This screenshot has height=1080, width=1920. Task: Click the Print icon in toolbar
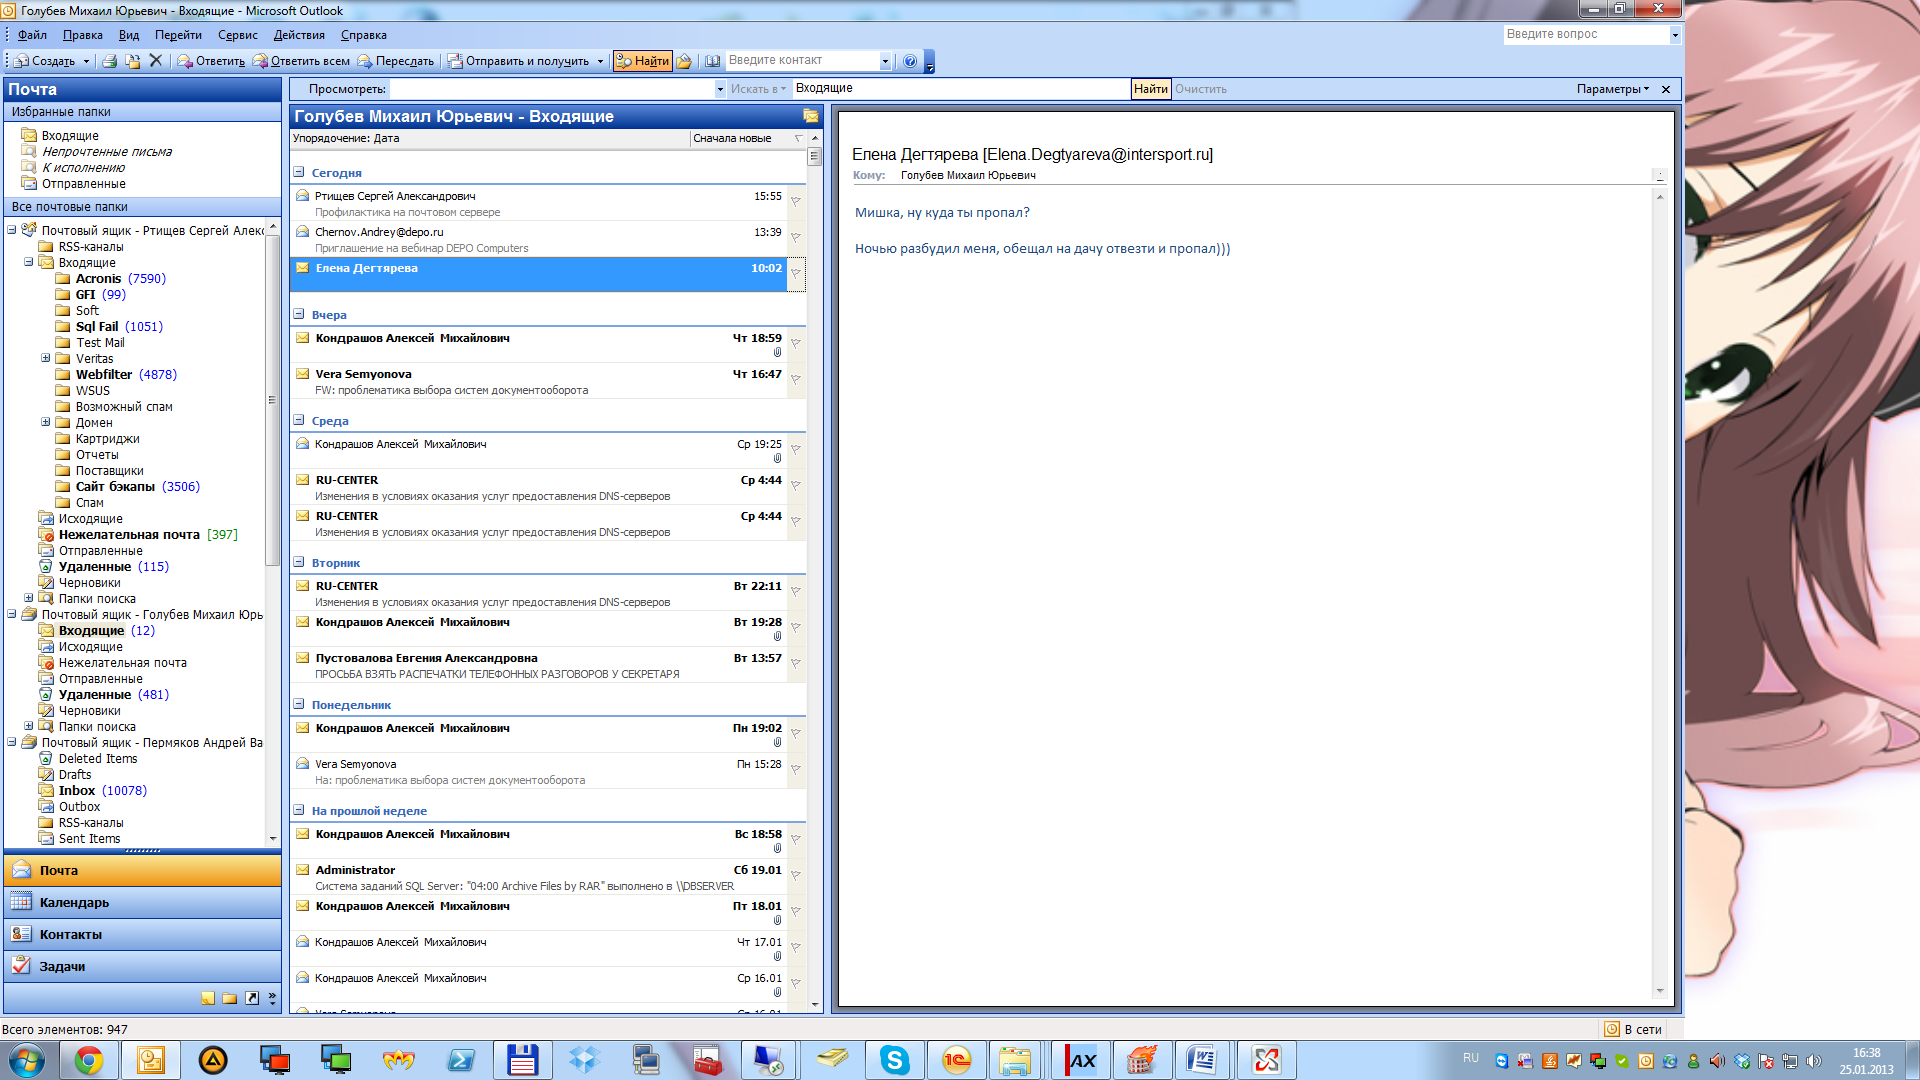[110, 61]
